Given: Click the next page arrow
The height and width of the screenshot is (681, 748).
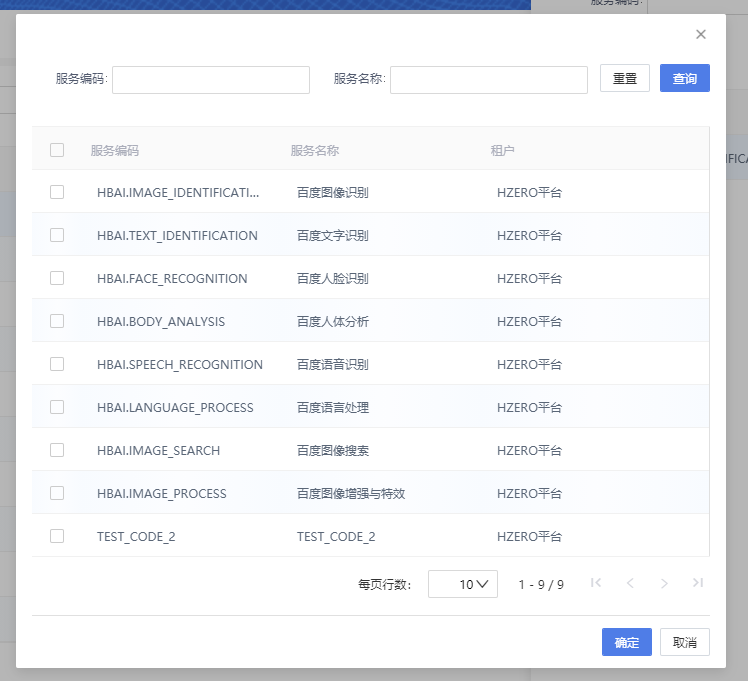Looking at the screenshot, I should tap(664, 583).
